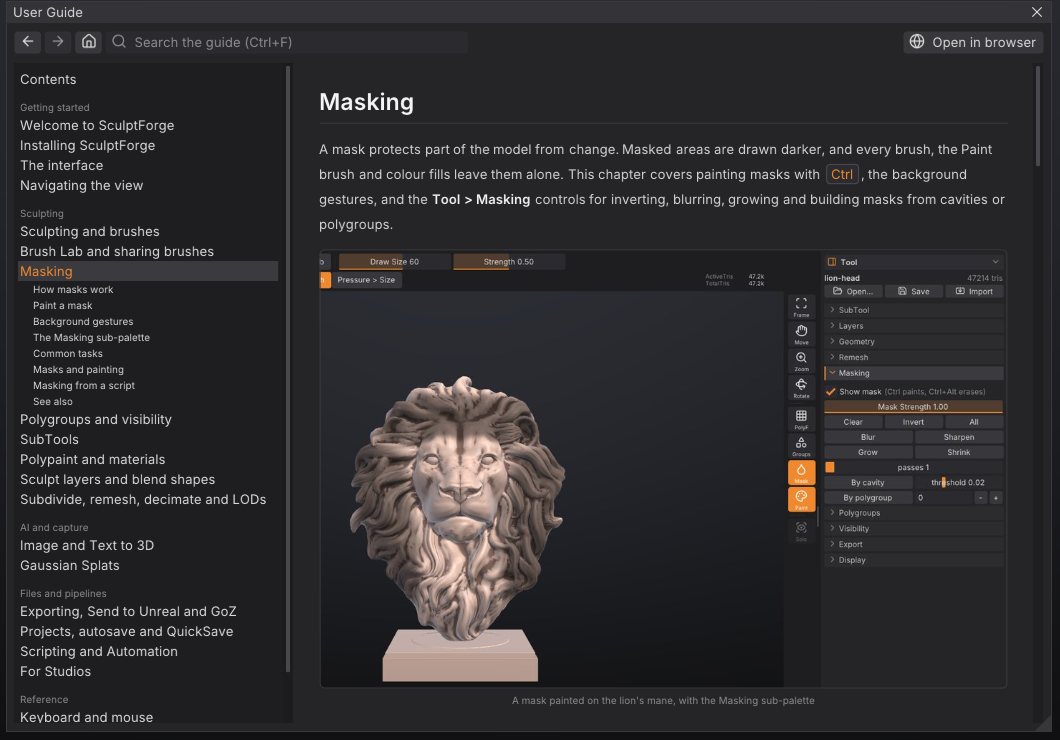1060x740 pixels.
Task: Jump to Masking from a script section
Action: [x=84, y=385]
